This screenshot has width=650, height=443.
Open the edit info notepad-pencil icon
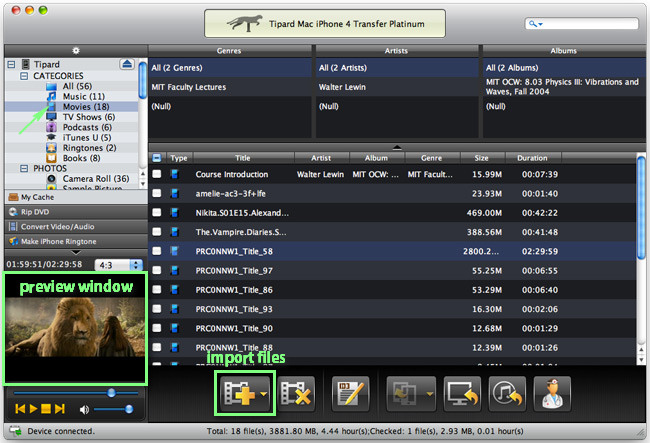point(350,393)
